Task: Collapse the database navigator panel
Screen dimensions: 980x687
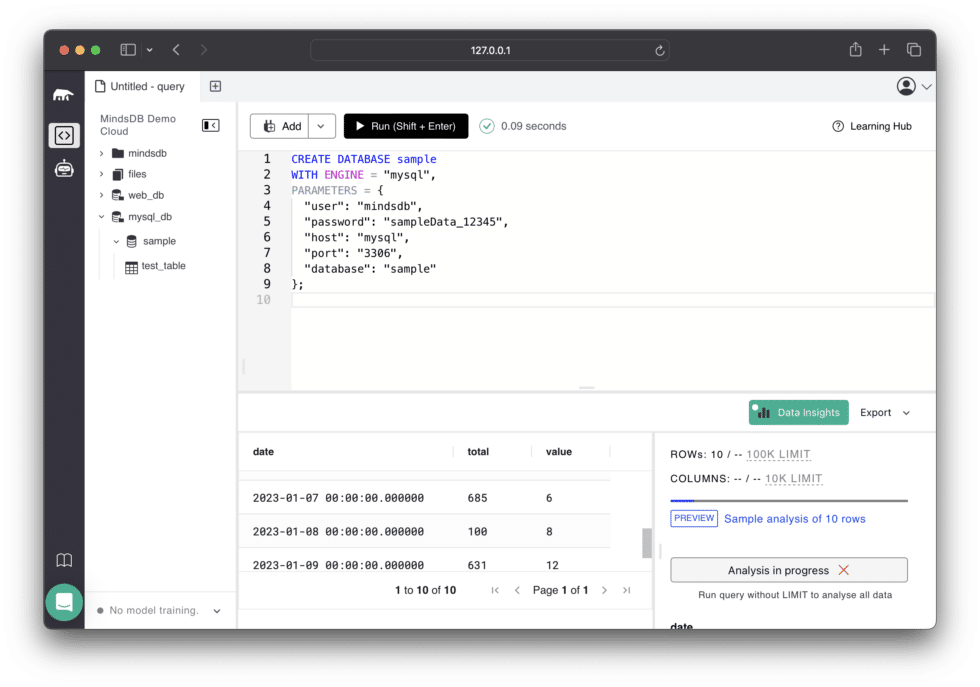Action: (x=210, y=125)
